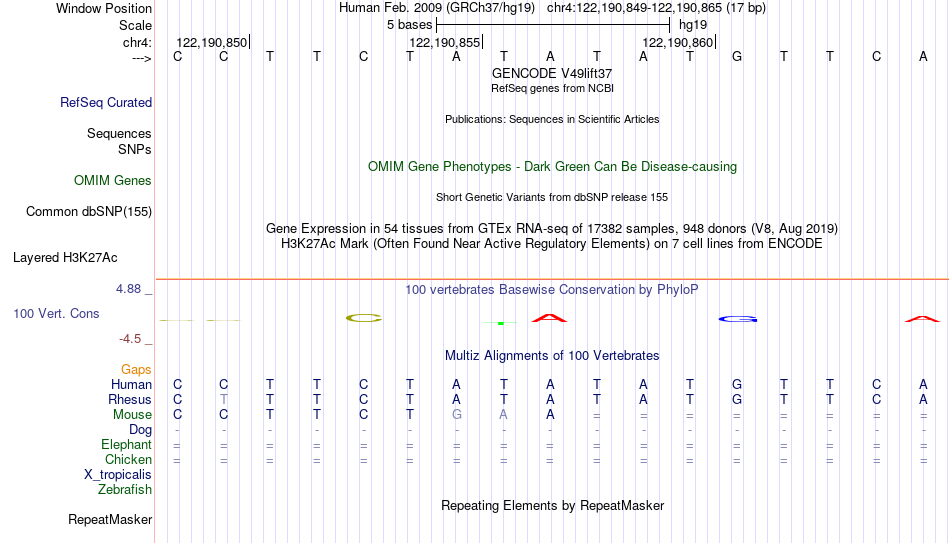Click the Human Feb. 2009 (GRCh37/hg19) text
Viewport: 950px width, 543px height.
pos(437,8)
